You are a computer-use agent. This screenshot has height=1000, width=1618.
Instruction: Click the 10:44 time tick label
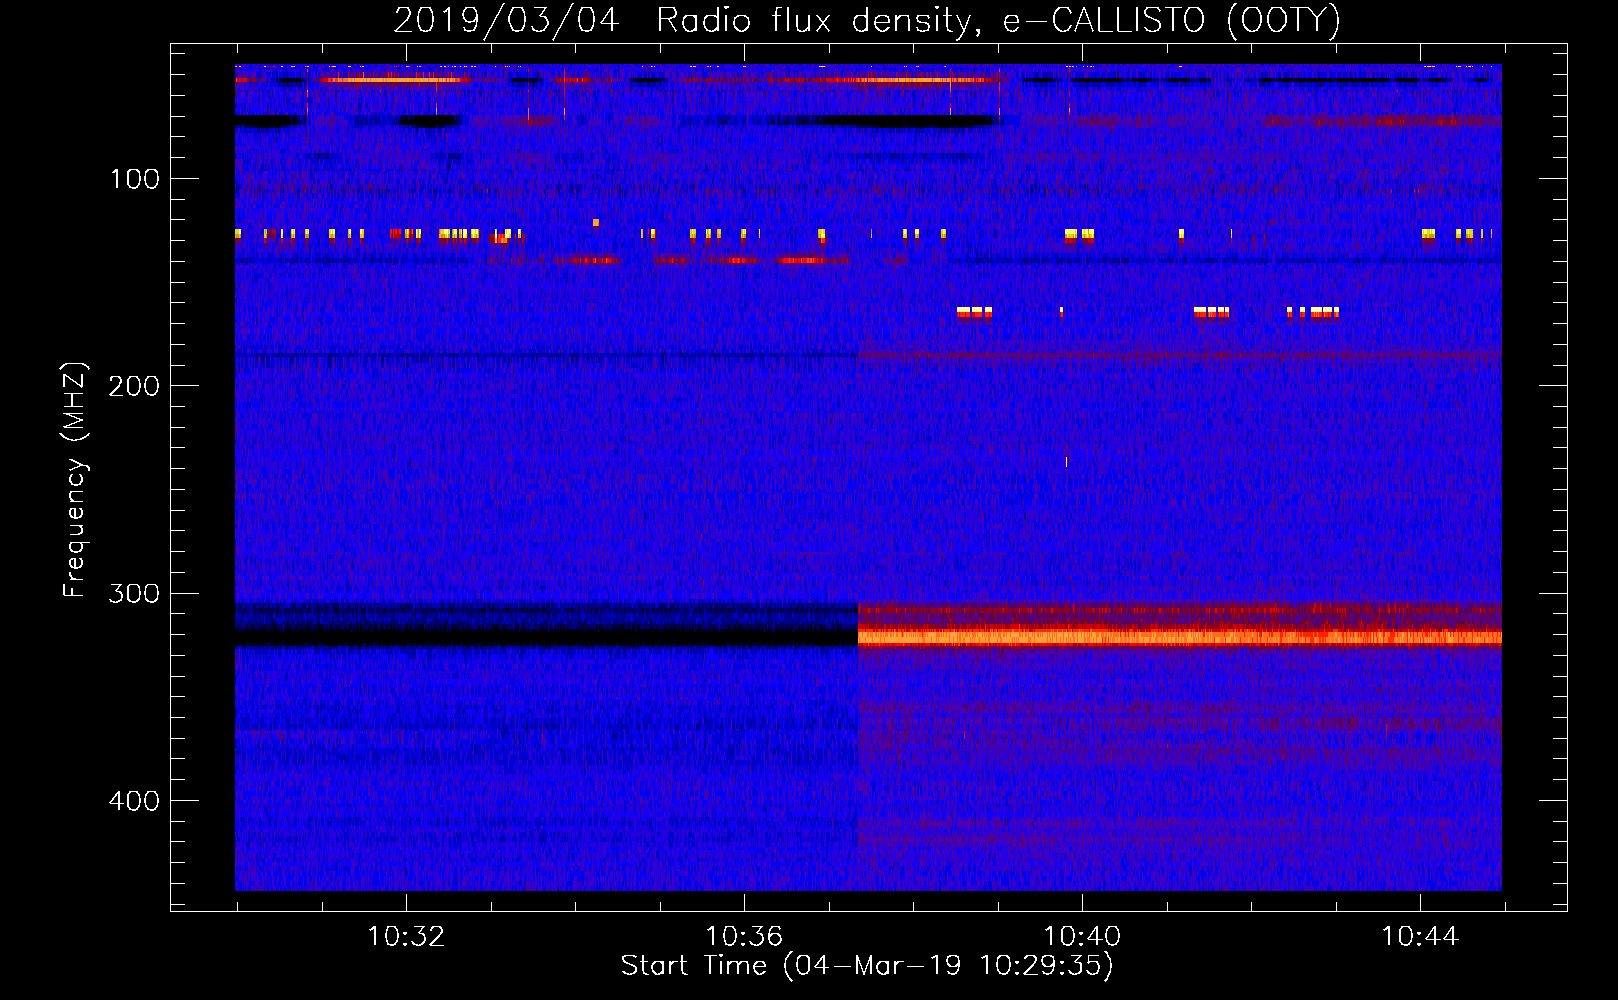pyautogui.click(x=1420, y=937)
